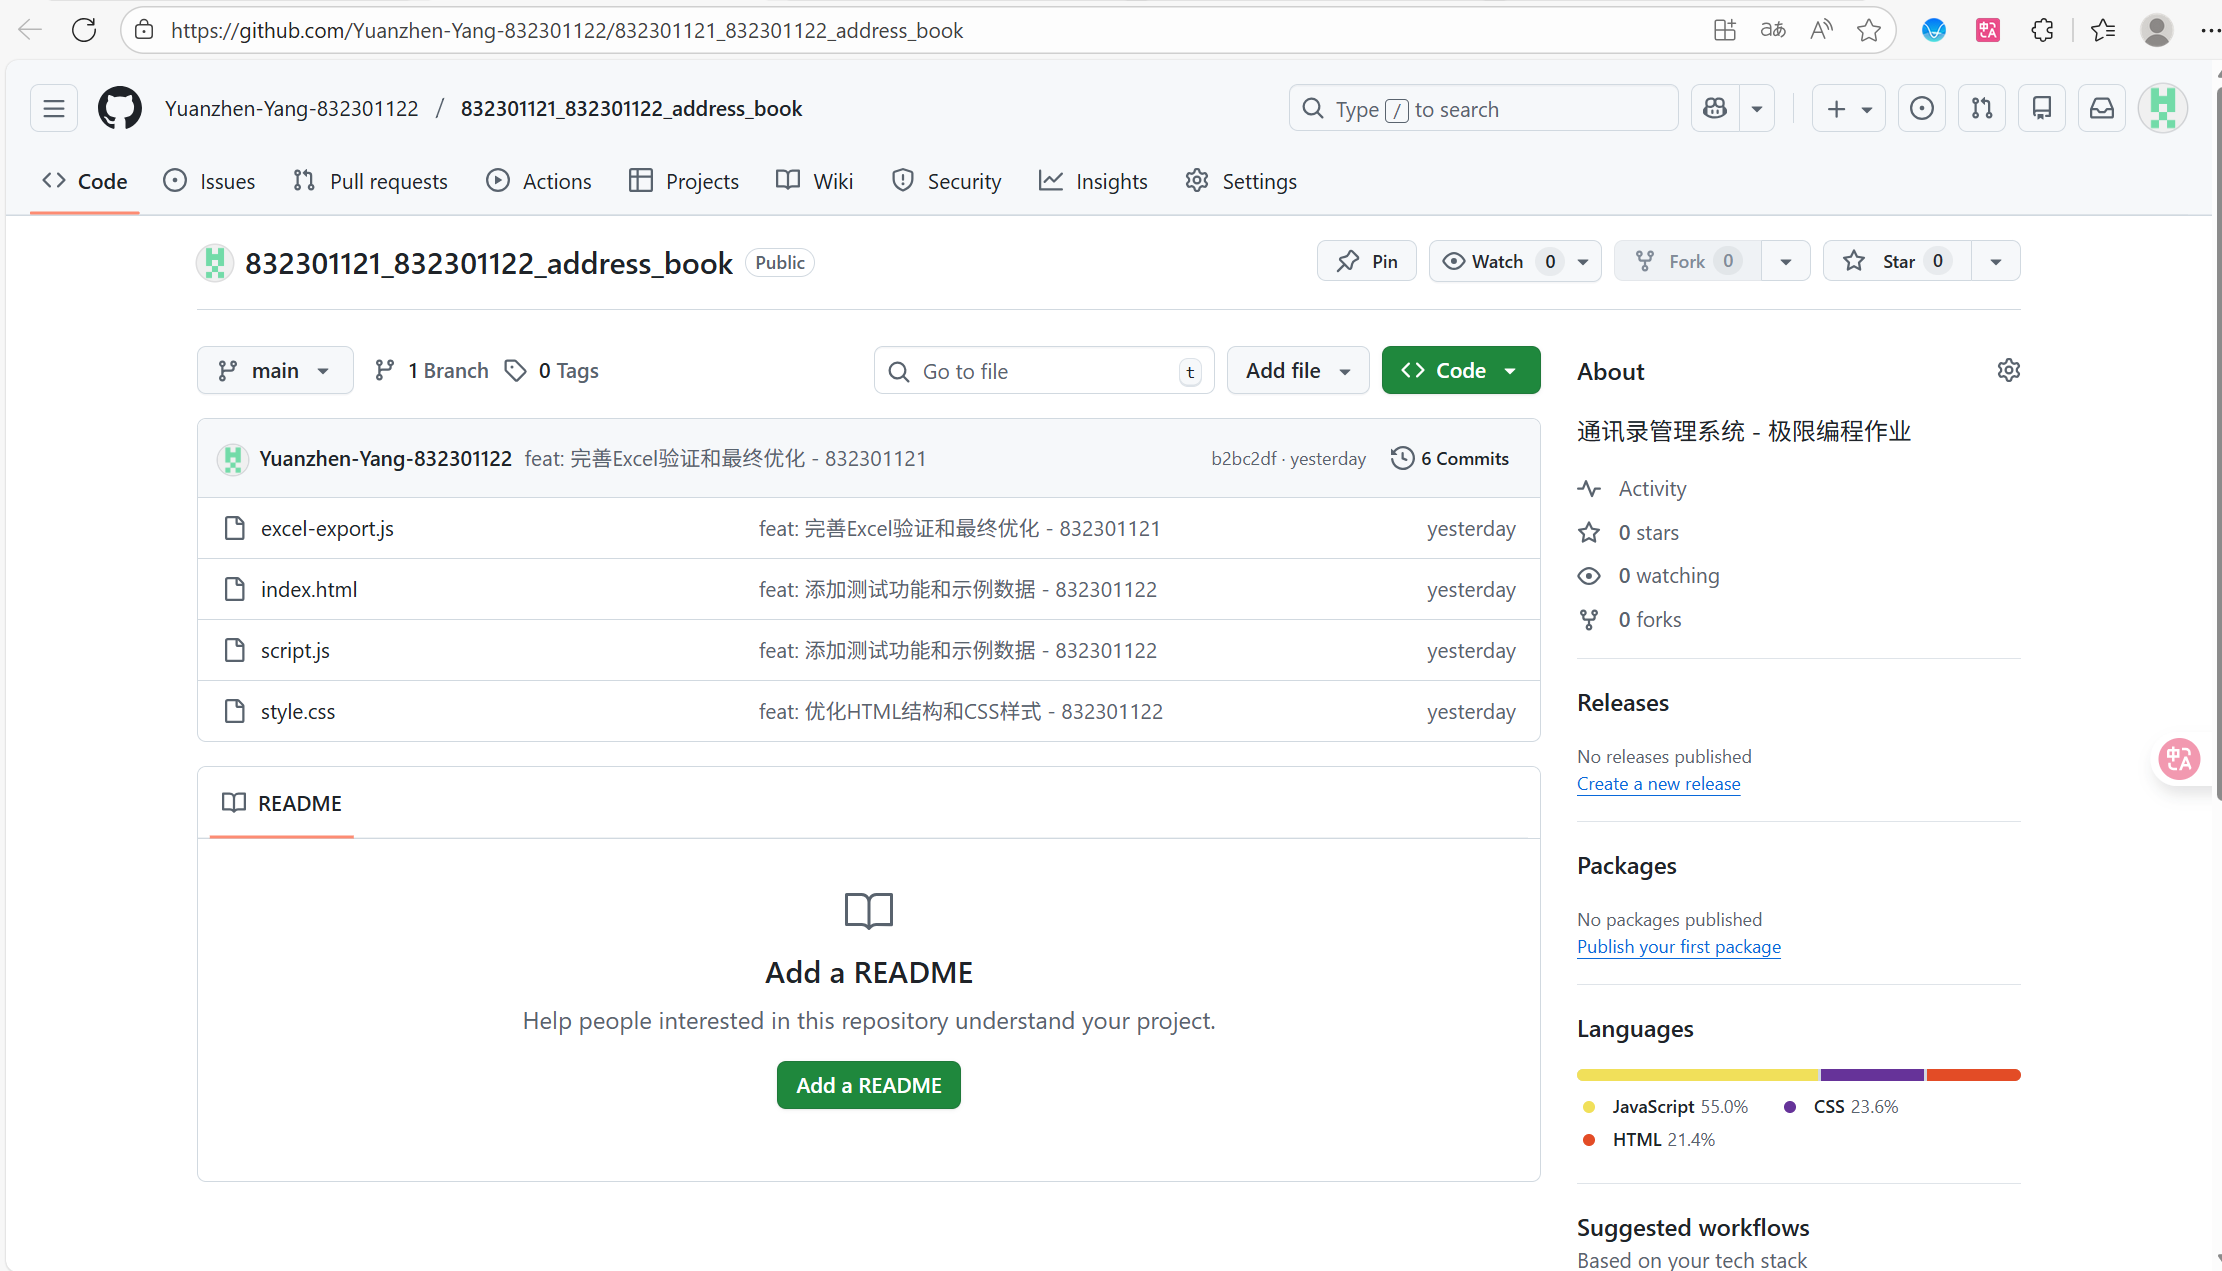The height and width of the screenshot is (1271, 2222).
Task: Open the header pull requests icon
Action: coord(1981,108)
